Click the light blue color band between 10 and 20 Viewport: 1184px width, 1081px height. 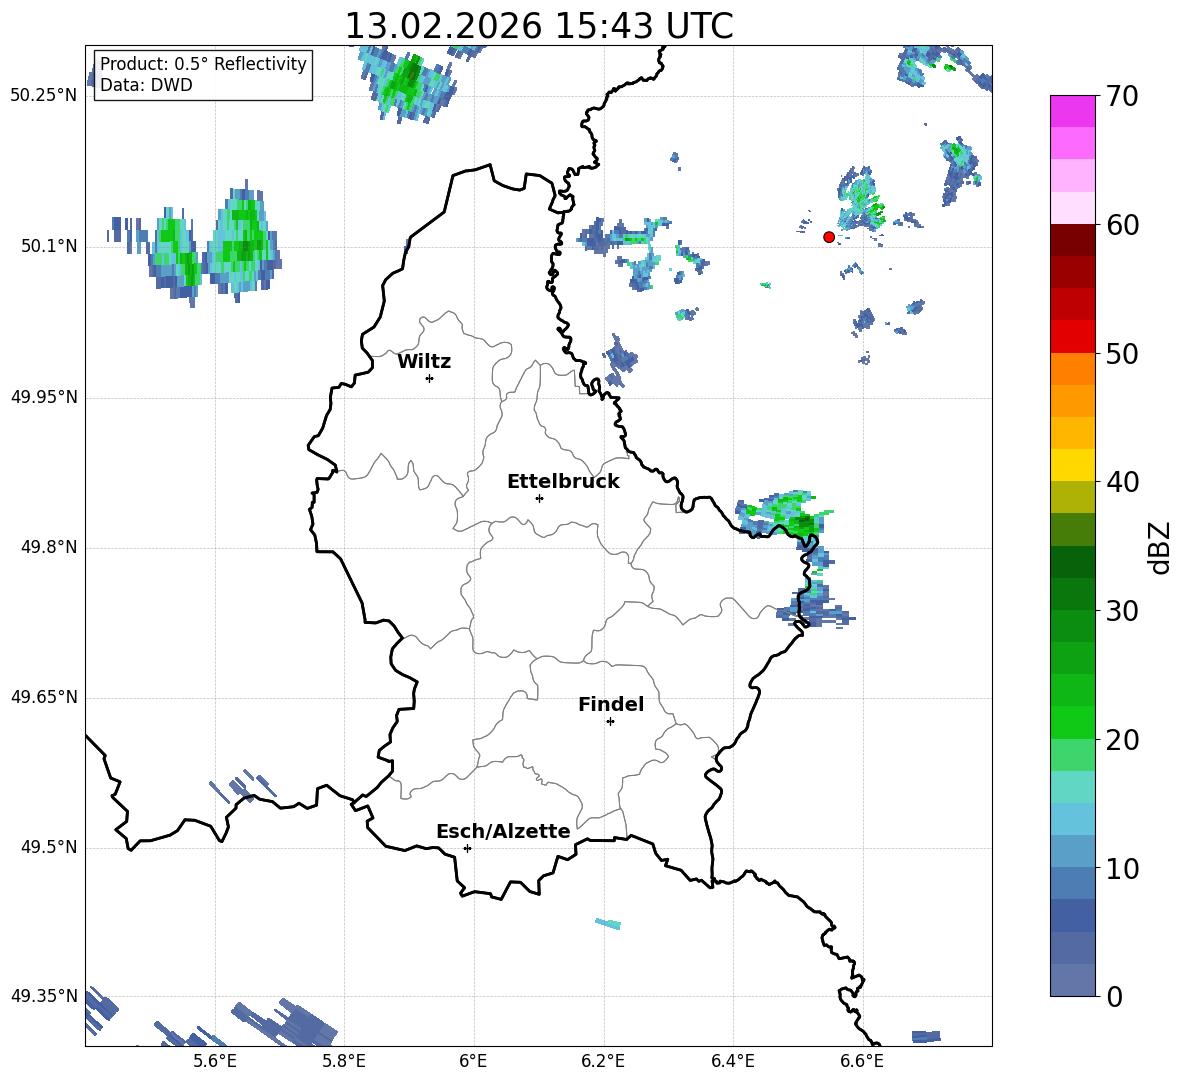[1072, 819]
